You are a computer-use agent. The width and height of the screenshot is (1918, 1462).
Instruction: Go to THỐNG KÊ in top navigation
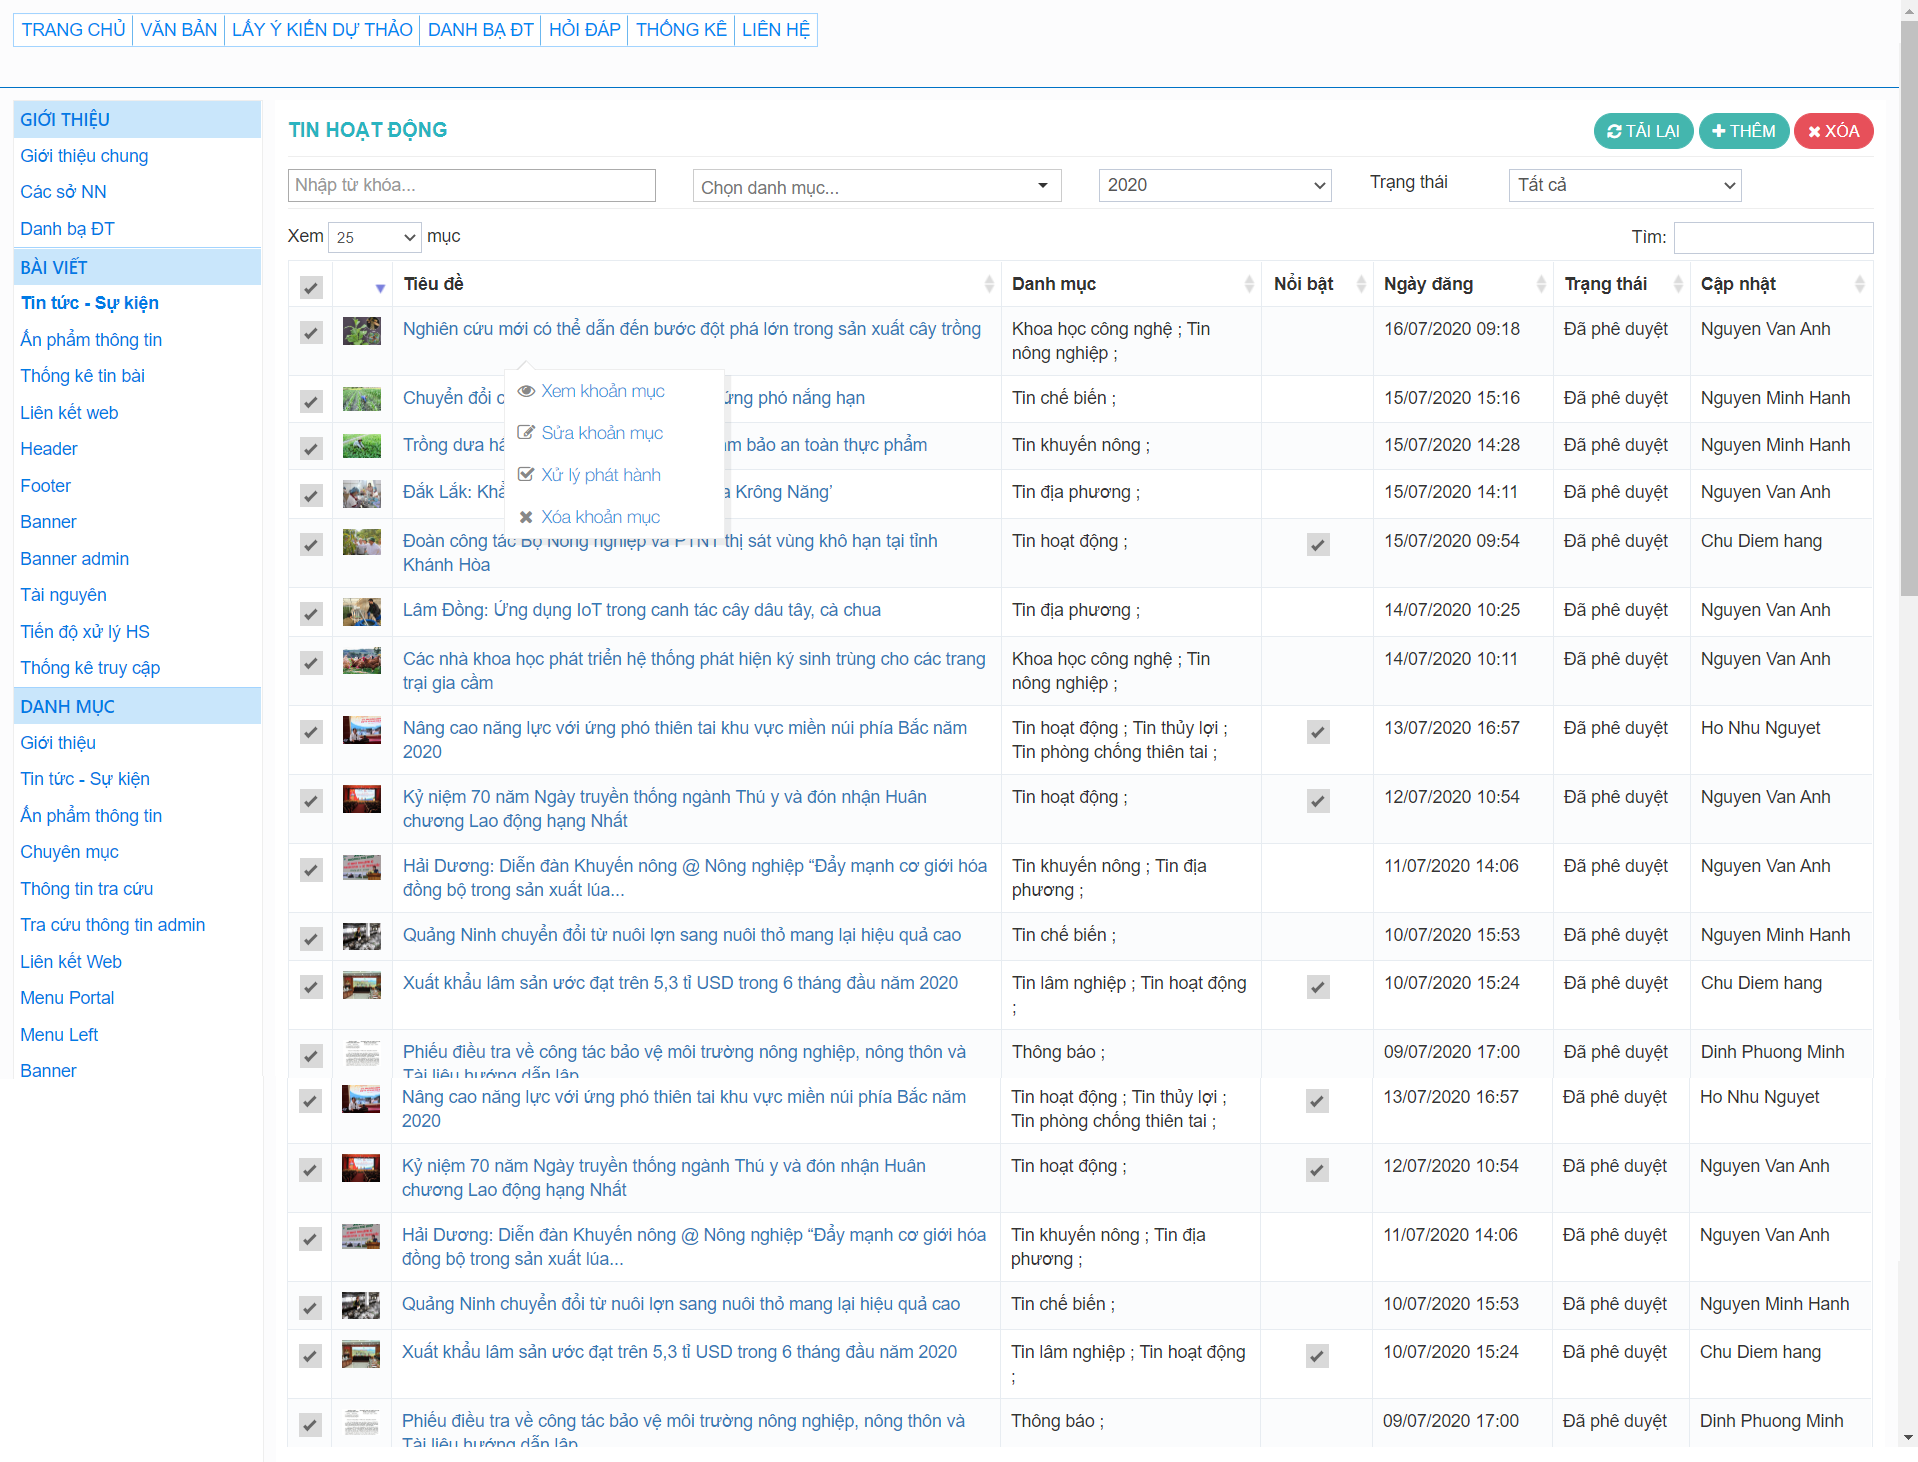681,30
